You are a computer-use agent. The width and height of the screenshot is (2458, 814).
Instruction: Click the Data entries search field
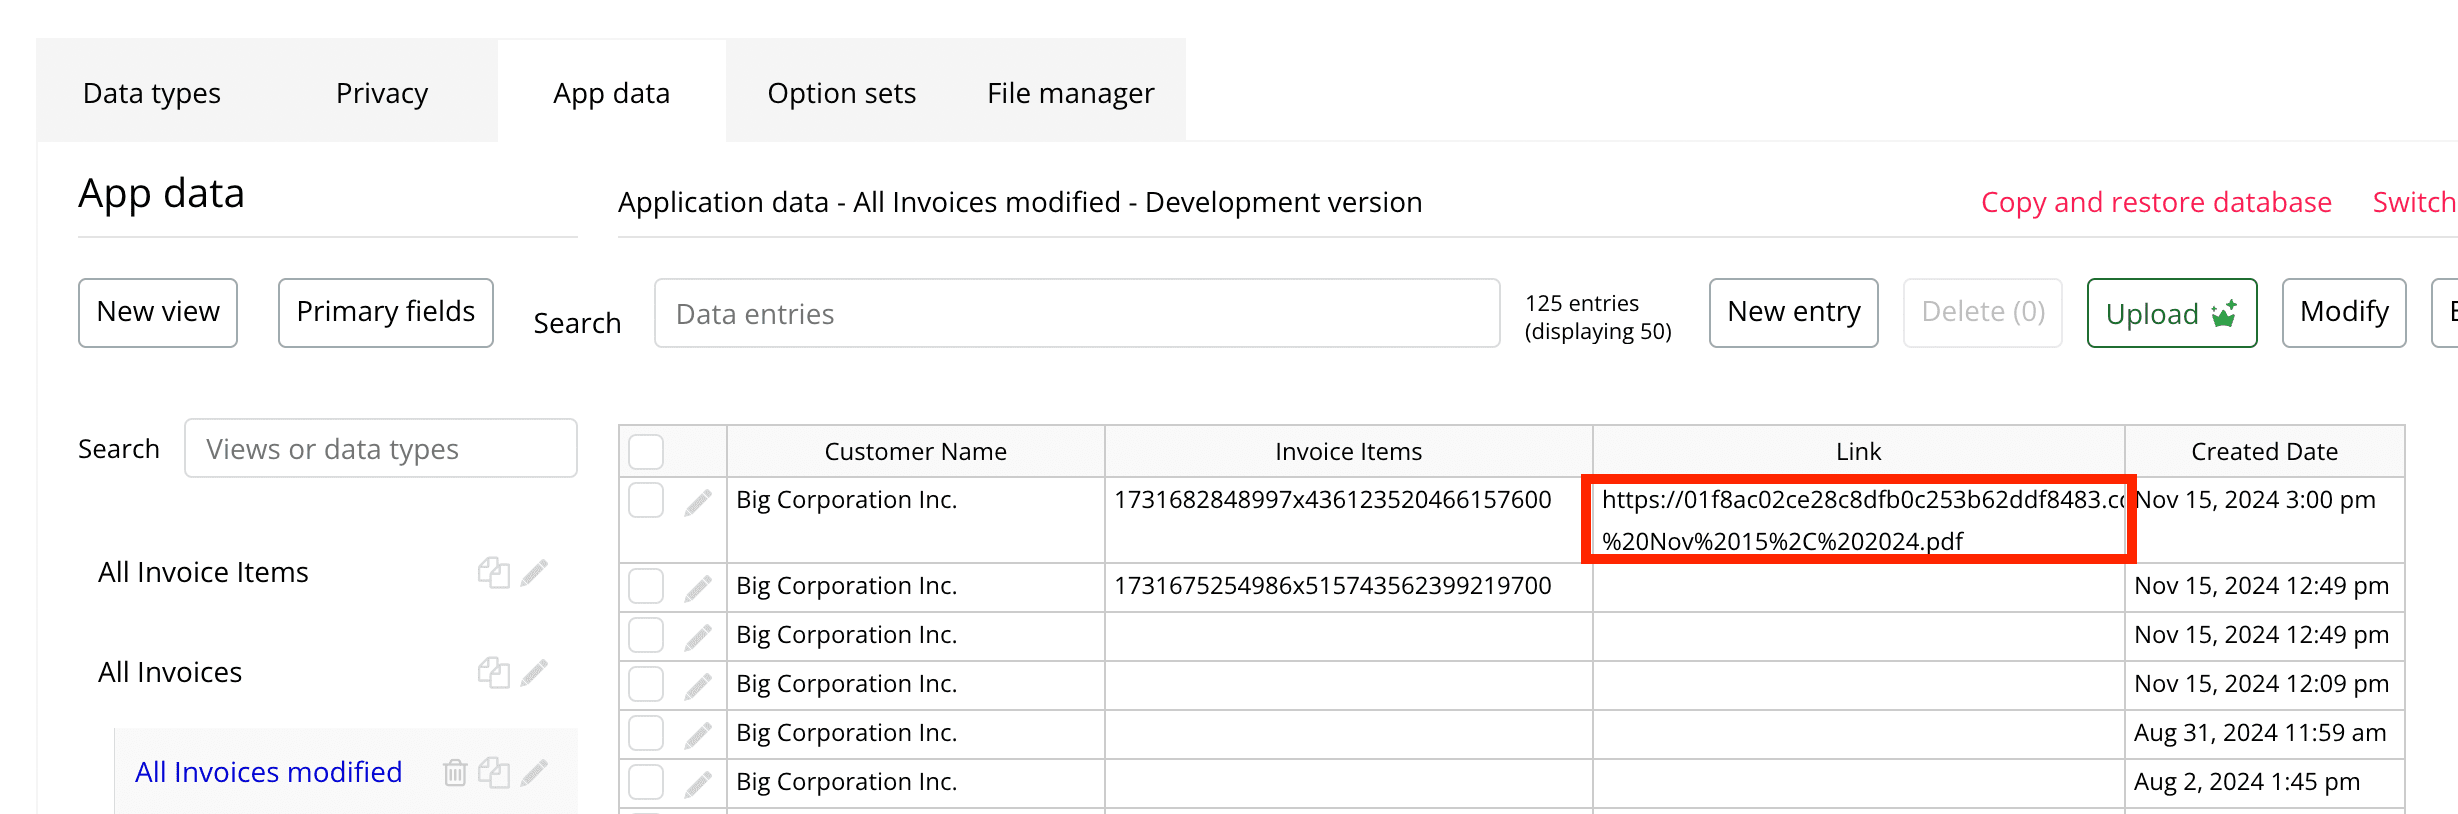[1076, 314]
